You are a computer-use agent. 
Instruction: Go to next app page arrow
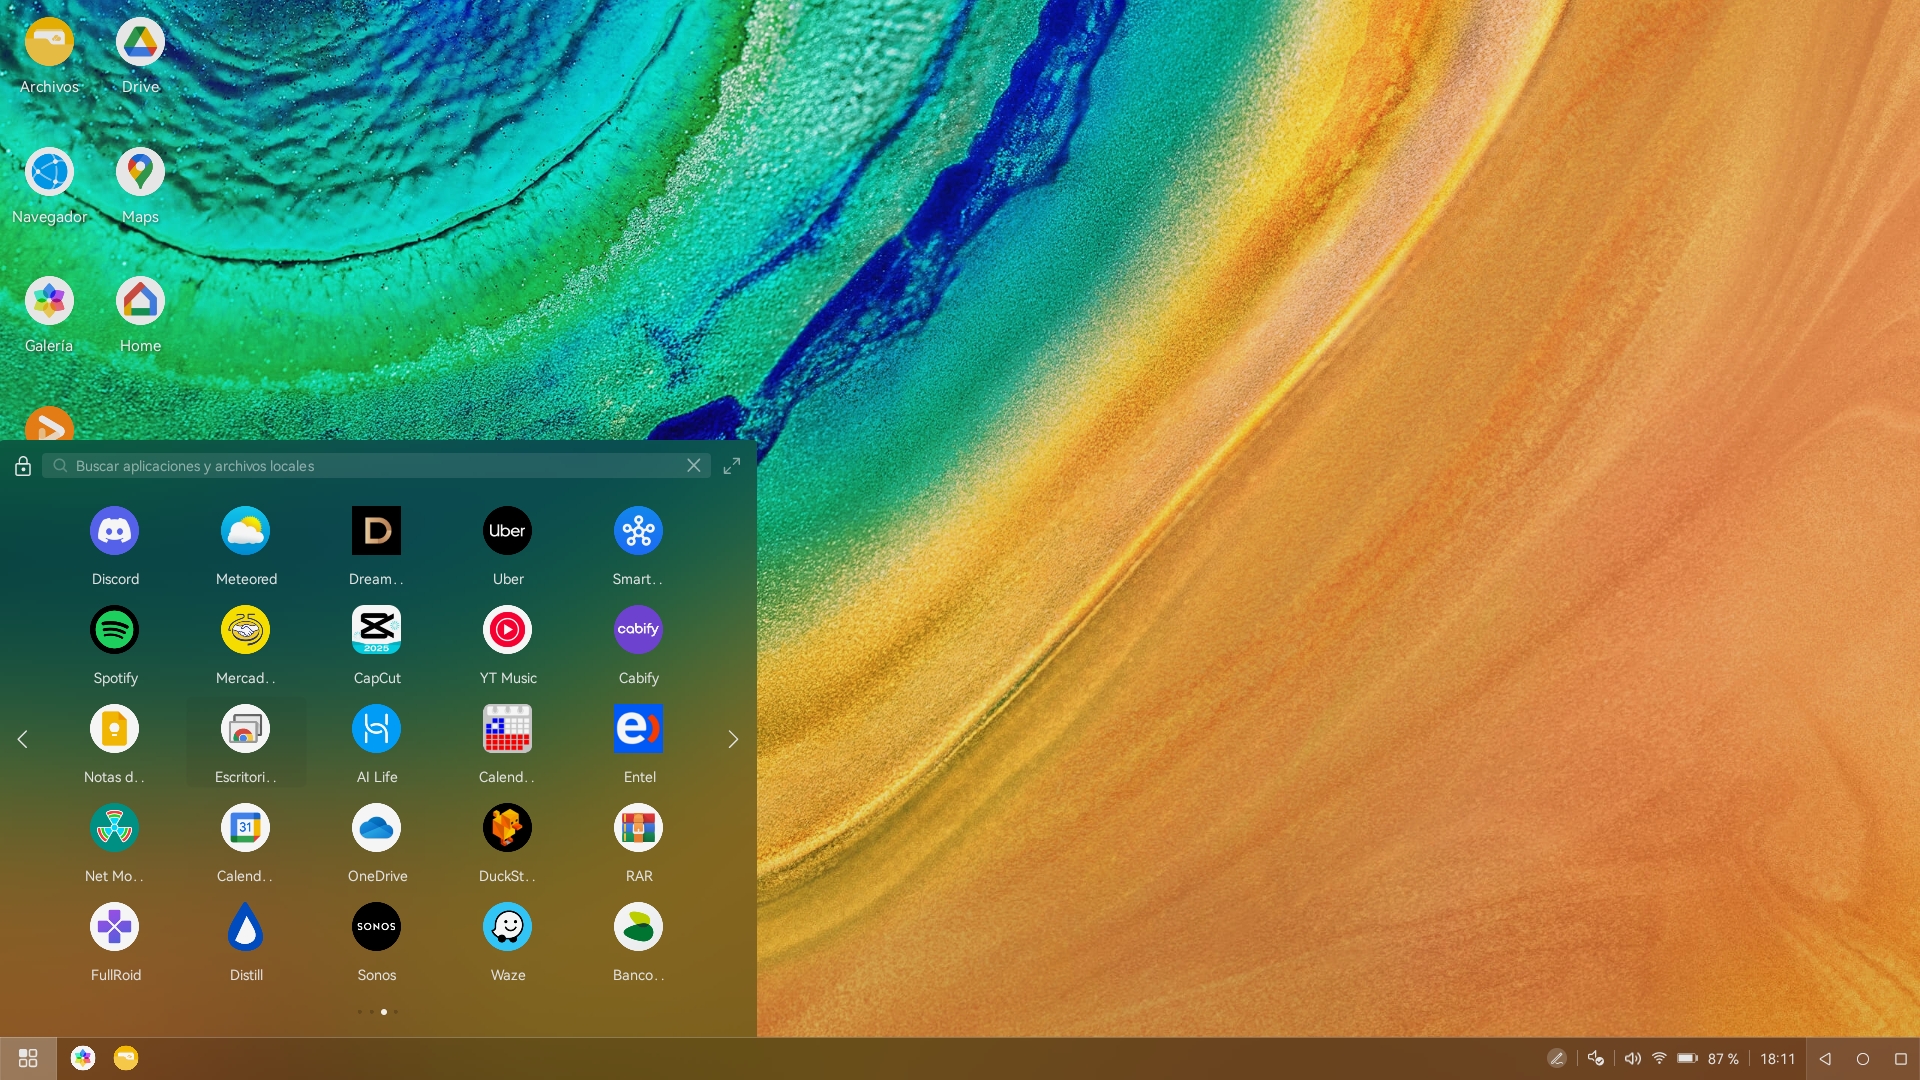coord(733,739)
